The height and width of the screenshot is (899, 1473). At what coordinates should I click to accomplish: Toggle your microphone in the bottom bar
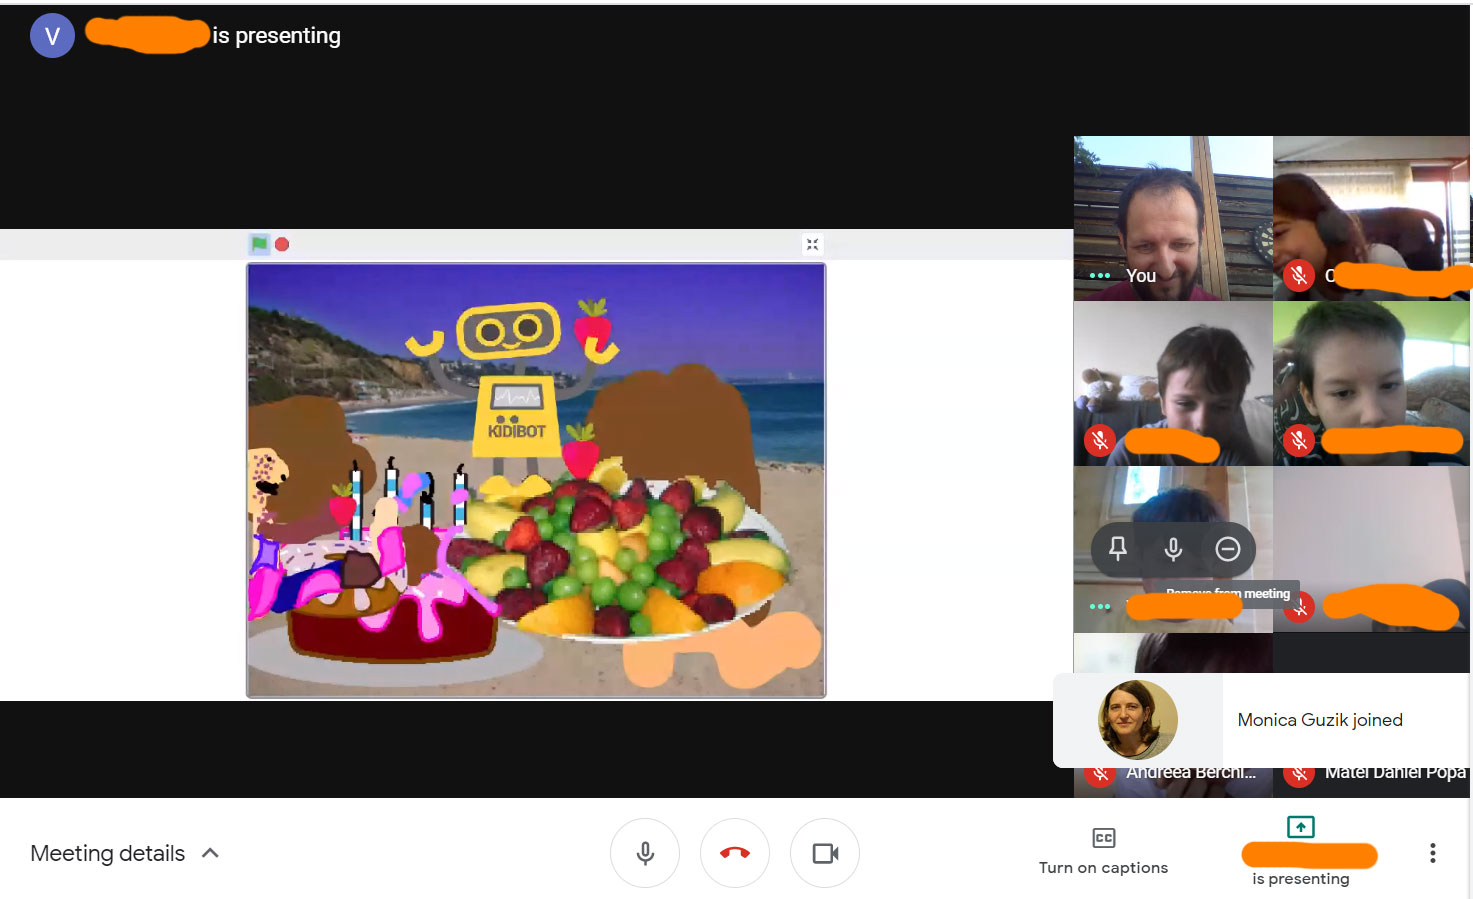coord(645,853)
